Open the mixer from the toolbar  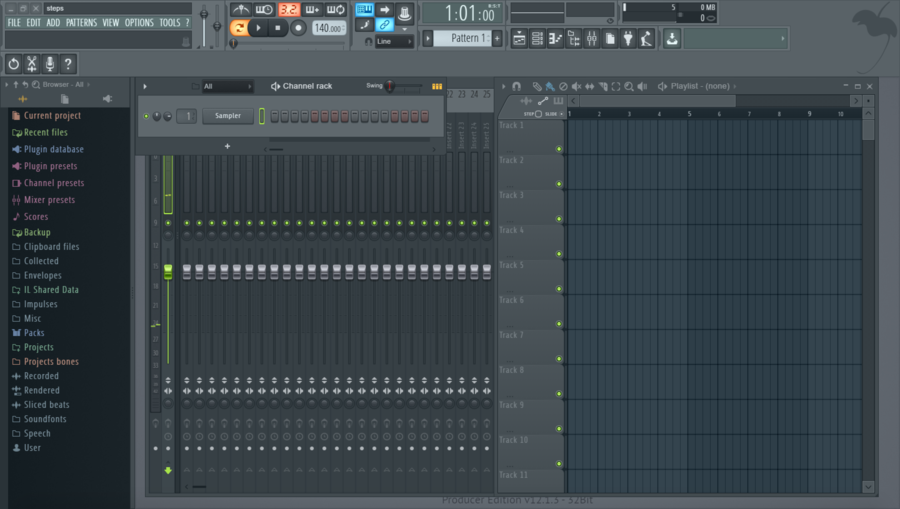click(x=592, y=38)
